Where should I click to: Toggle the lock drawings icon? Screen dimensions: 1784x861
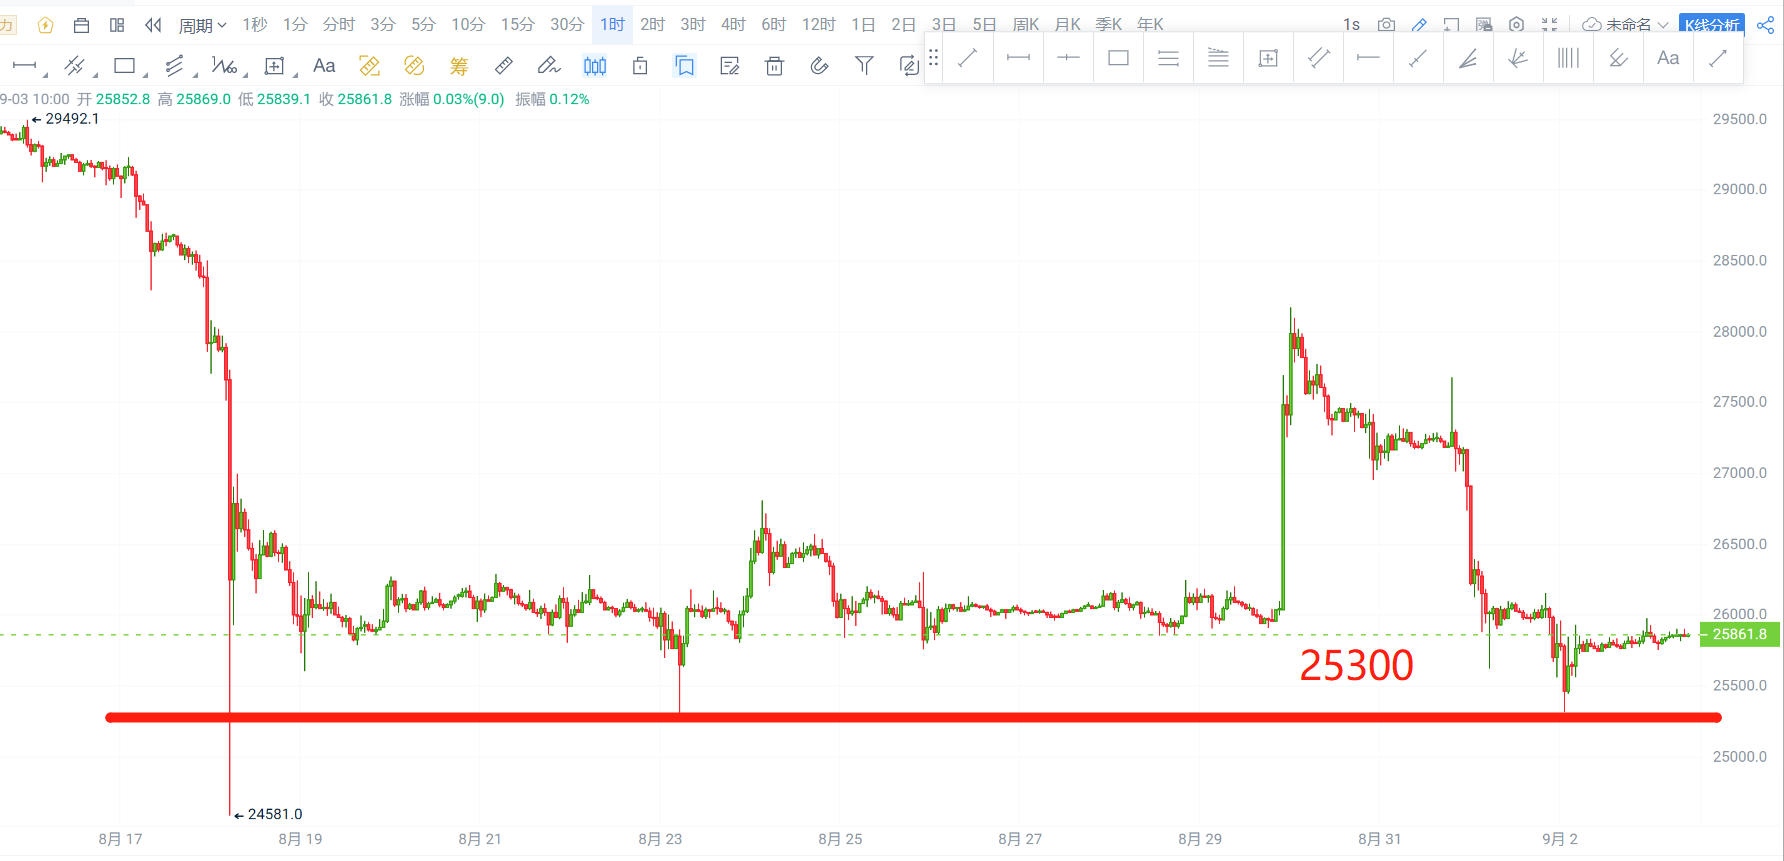640,66
